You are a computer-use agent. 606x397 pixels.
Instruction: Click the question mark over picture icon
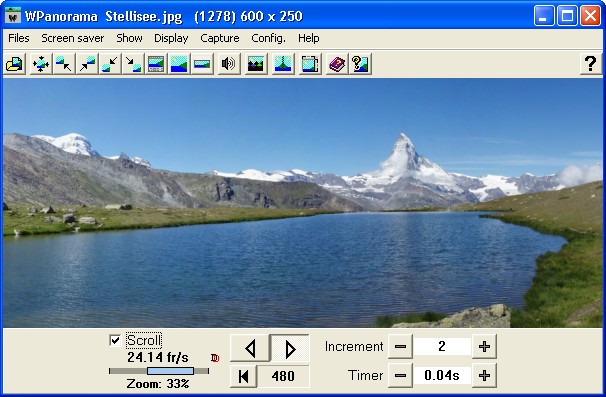[360, 64]
